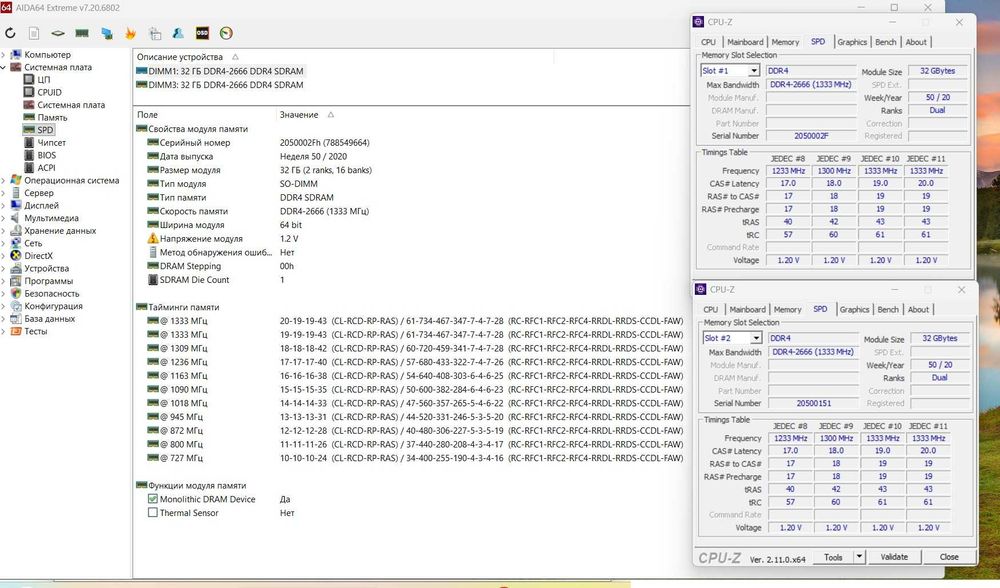
Task: Open the CPUID tree entry
Action: [x=49, y=92]
